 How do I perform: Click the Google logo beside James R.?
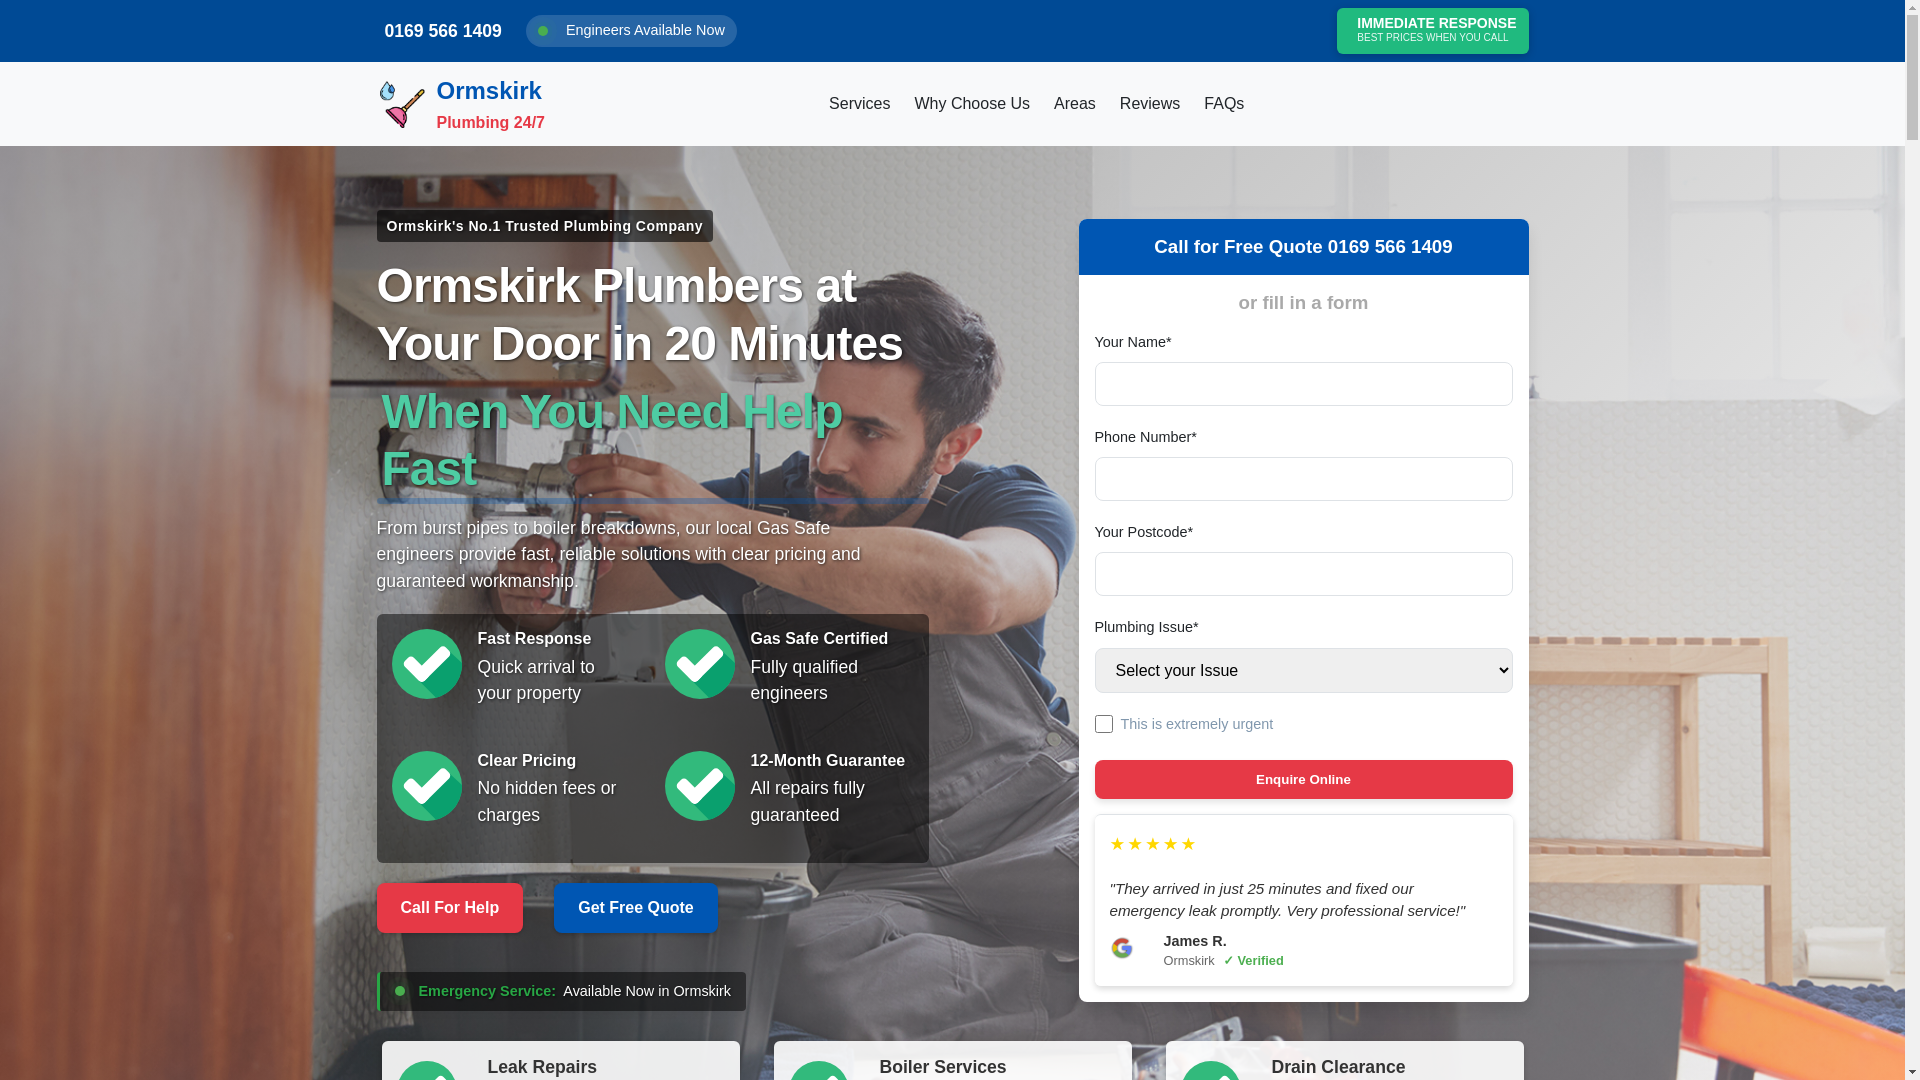click(x=1122, y=948)
